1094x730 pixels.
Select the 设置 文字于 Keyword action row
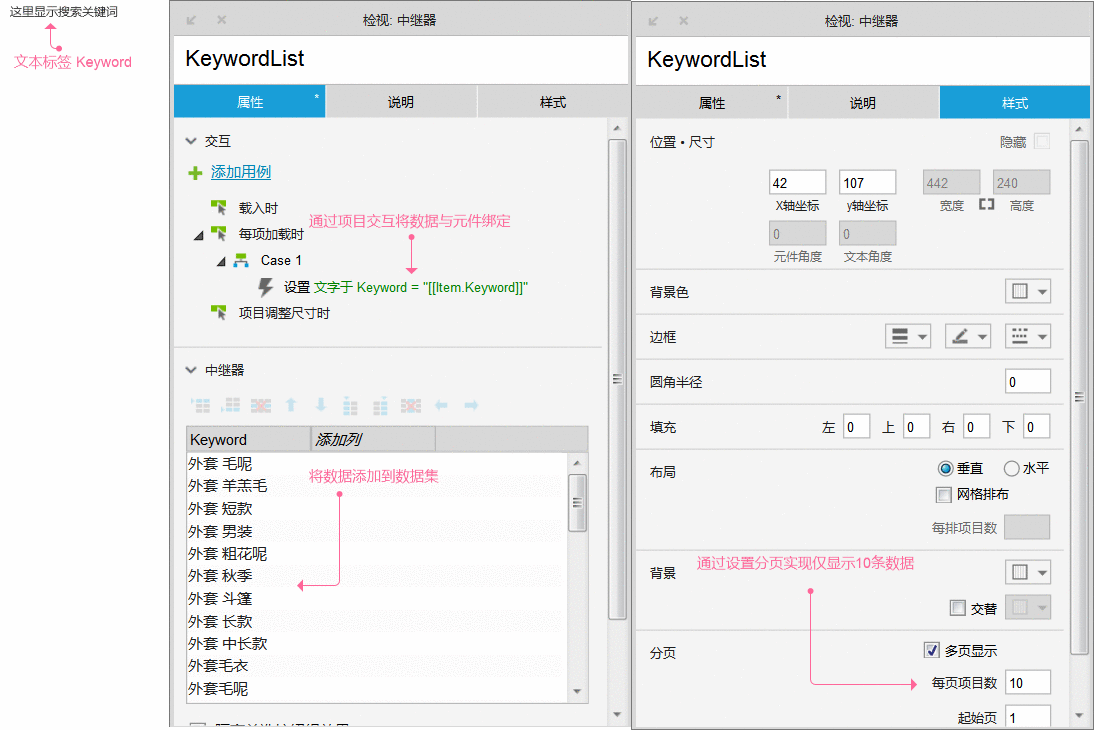pos(405,288)
